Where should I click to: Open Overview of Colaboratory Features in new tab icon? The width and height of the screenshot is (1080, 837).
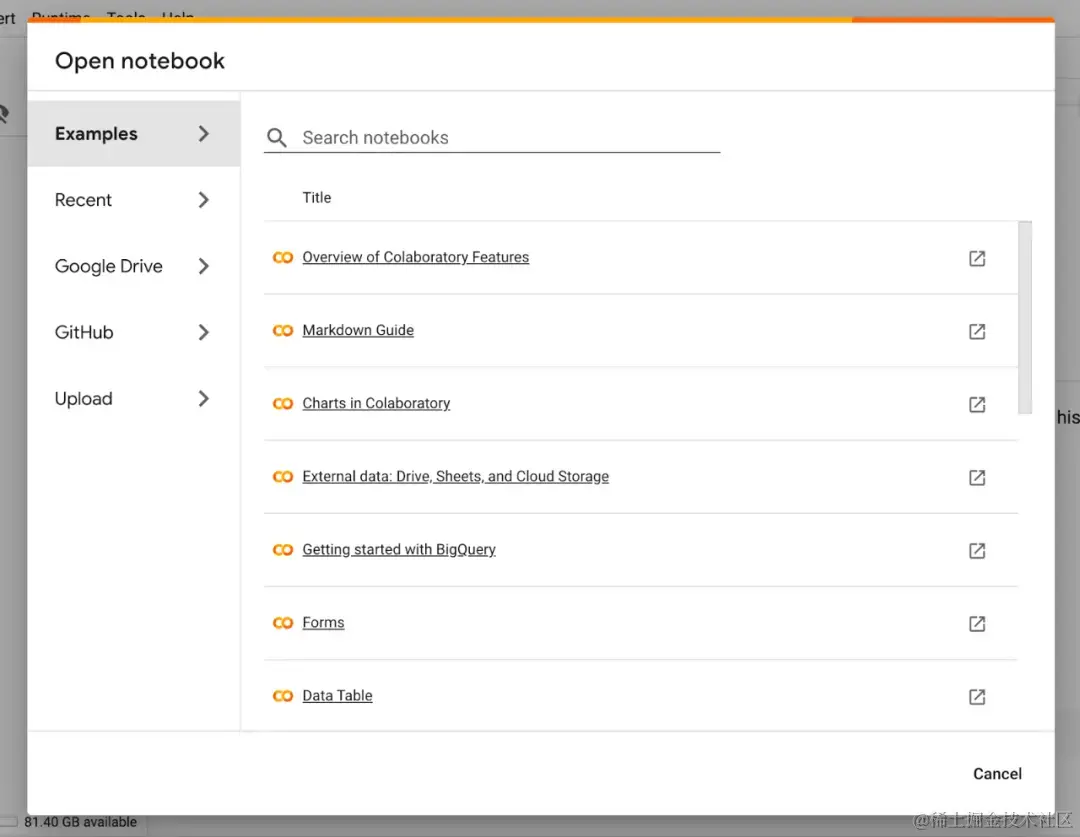point(977,258)
